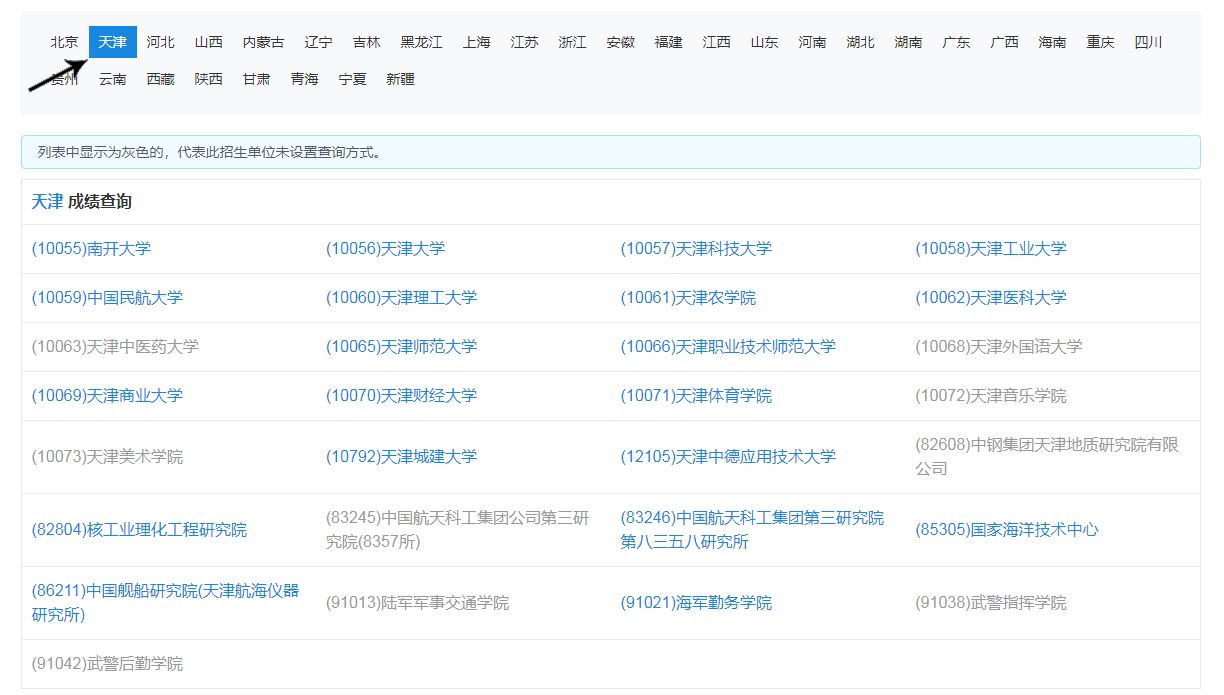Open (10055)南开大学 score query link
1224x695 pixels.
click(x=91, y=249)
